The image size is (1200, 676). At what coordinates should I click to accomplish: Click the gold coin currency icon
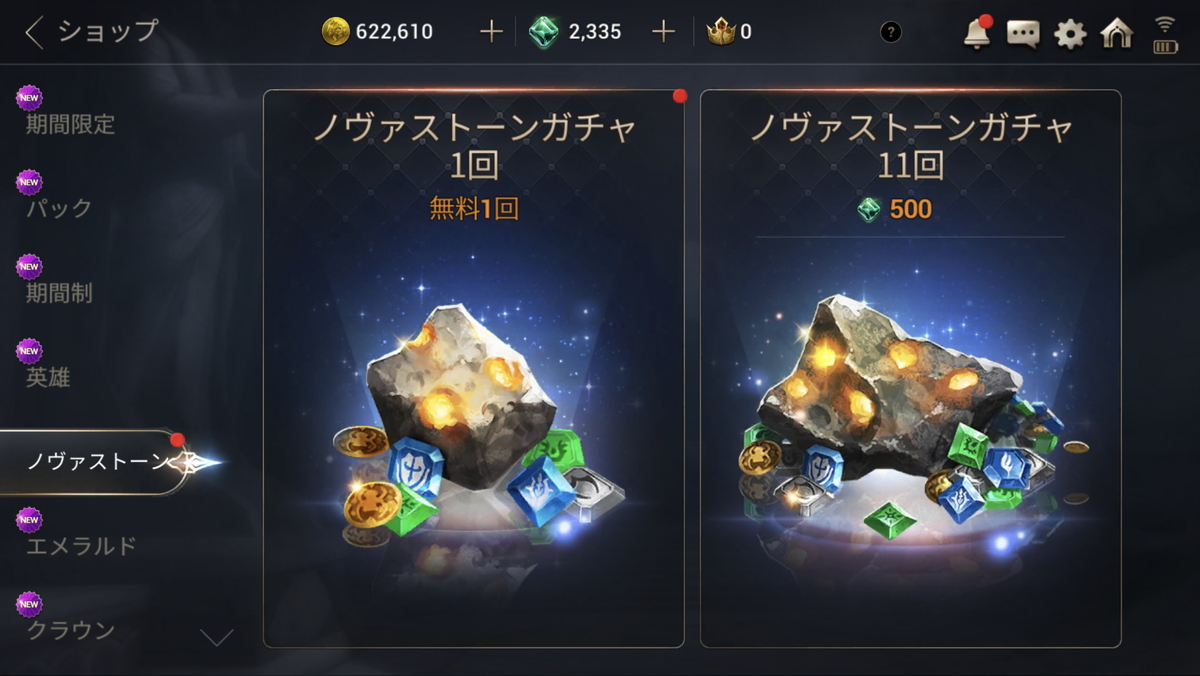336,32
